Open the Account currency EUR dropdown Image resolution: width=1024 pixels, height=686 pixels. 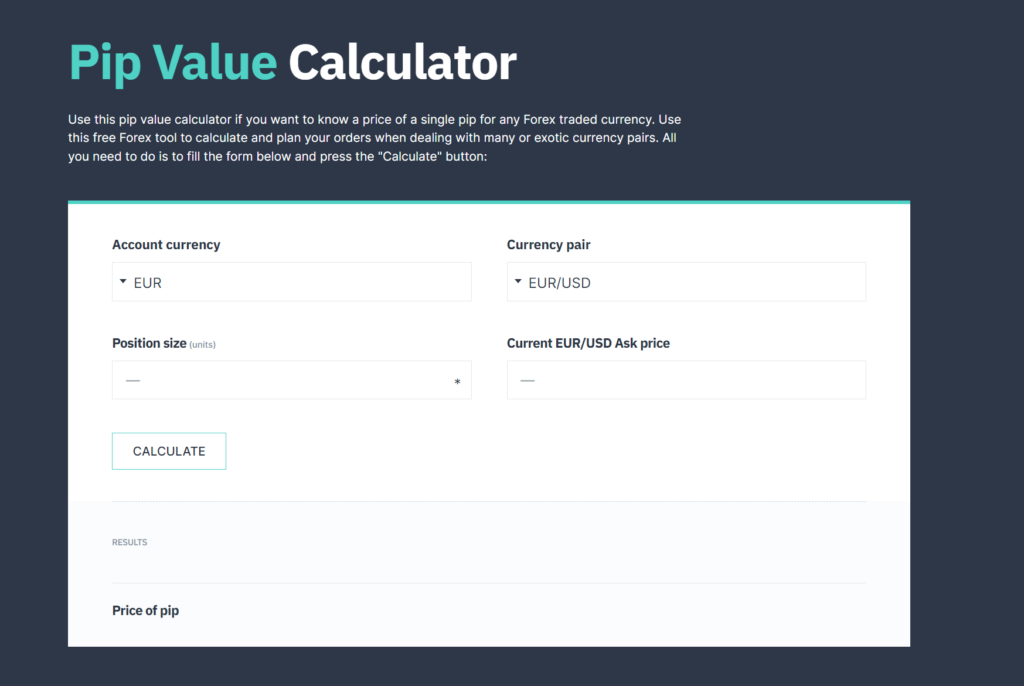click(291, 282)
